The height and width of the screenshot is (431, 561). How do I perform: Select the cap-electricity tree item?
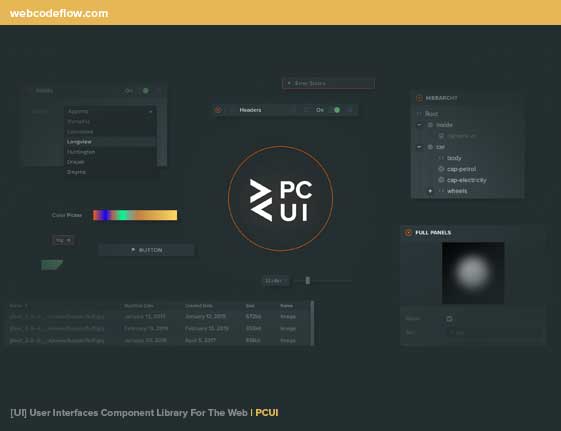click(x=467, y=180)
